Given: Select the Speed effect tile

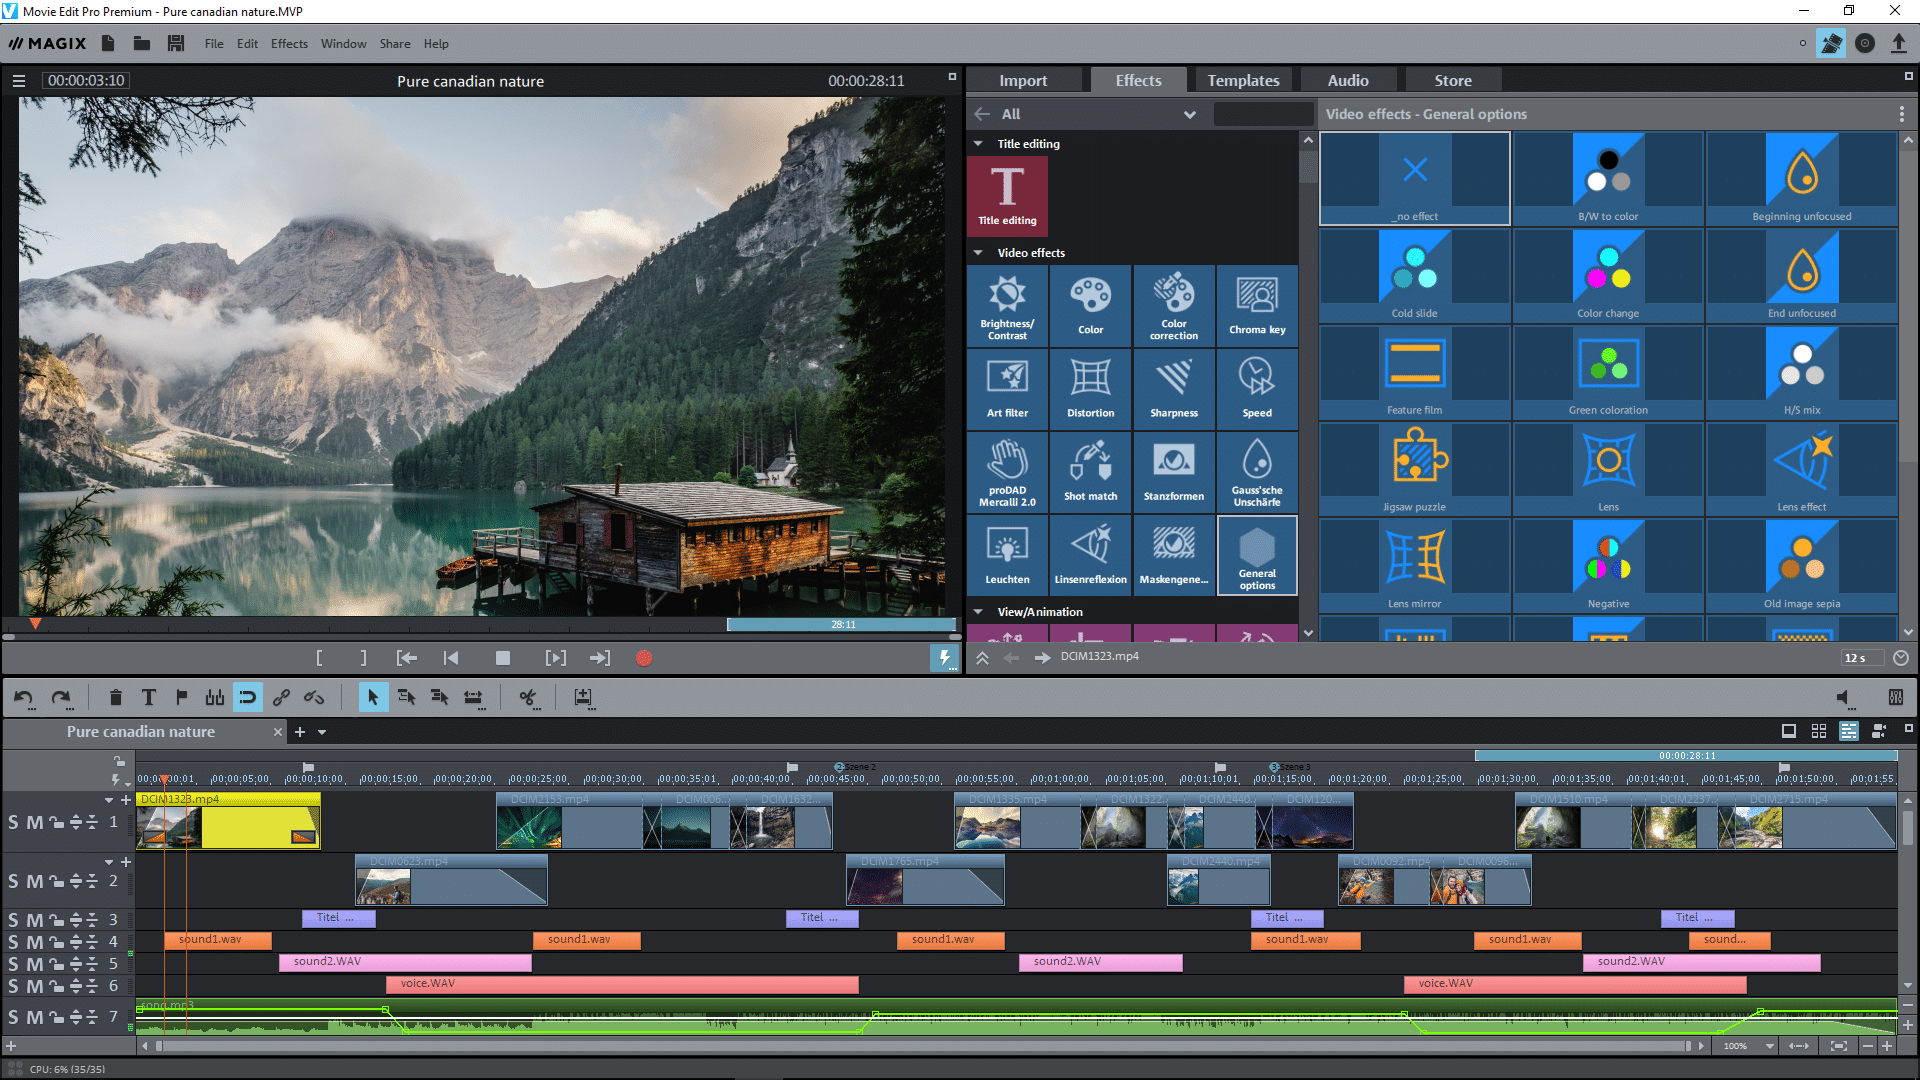Looking at the screenshot, I should click(x=1257, y=389).
